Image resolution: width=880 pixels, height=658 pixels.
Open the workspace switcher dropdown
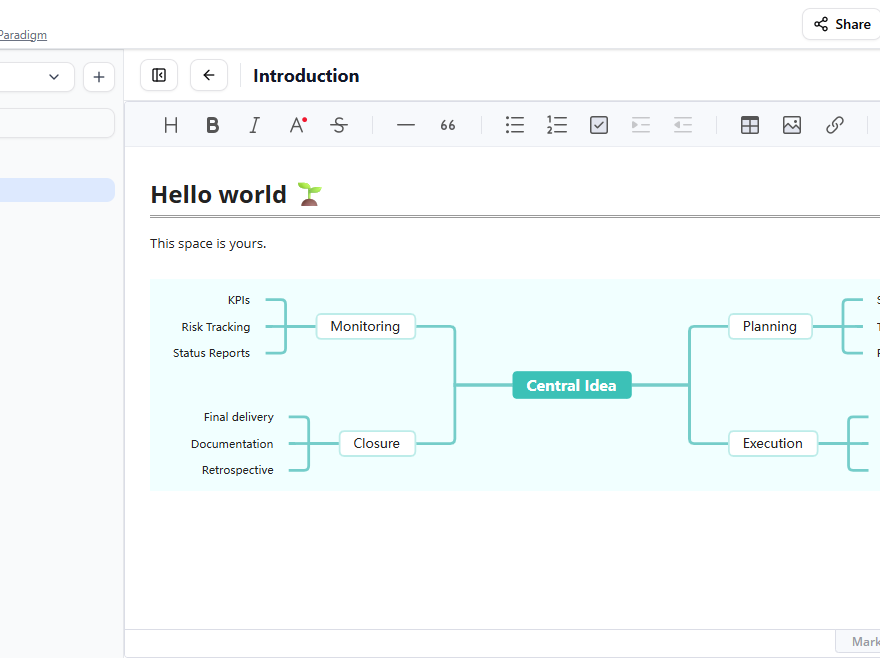coord(53,76)
